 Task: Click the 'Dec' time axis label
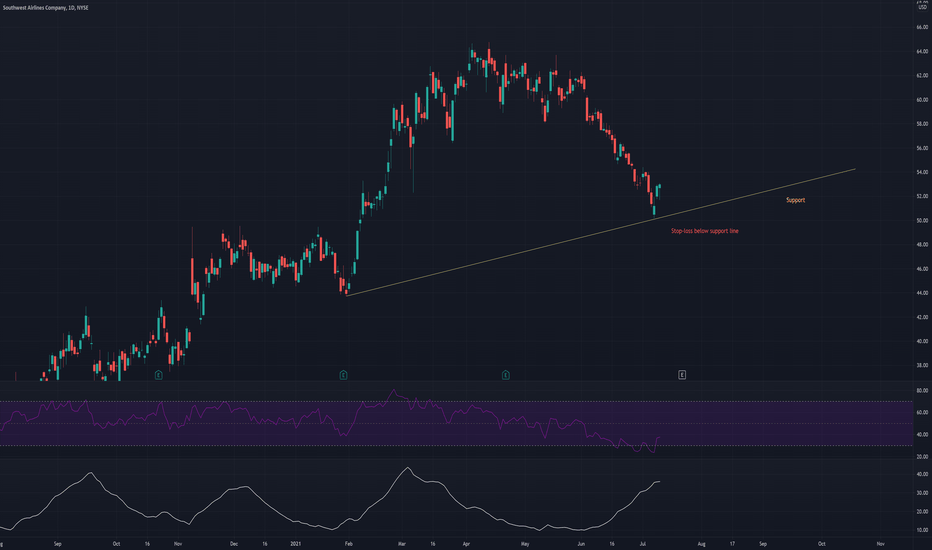pyautogui.click(x=234, y=543)
